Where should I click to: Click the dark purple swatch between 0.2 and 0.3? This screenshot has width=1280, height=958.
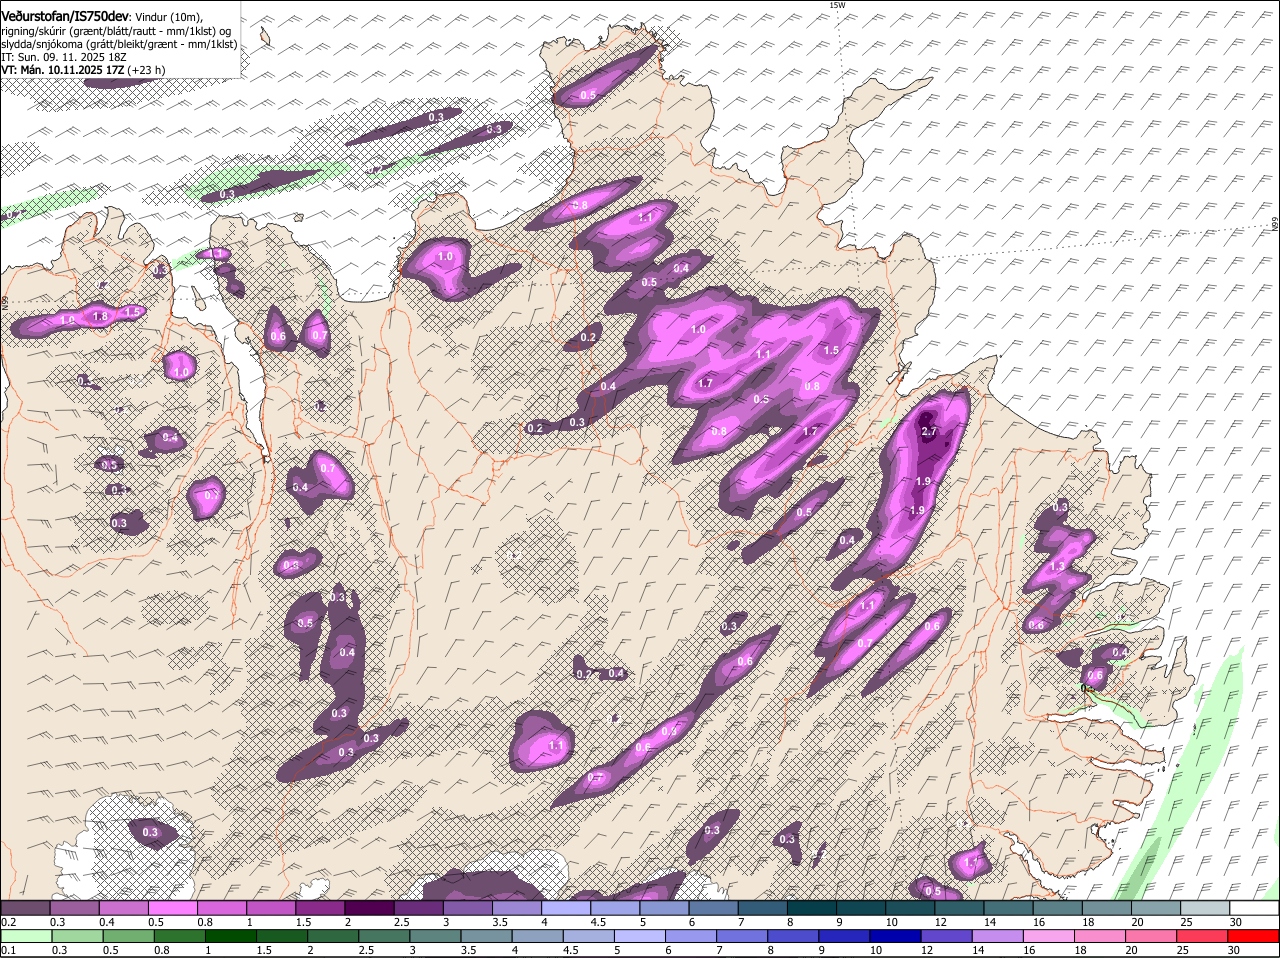tap(26, 907)
